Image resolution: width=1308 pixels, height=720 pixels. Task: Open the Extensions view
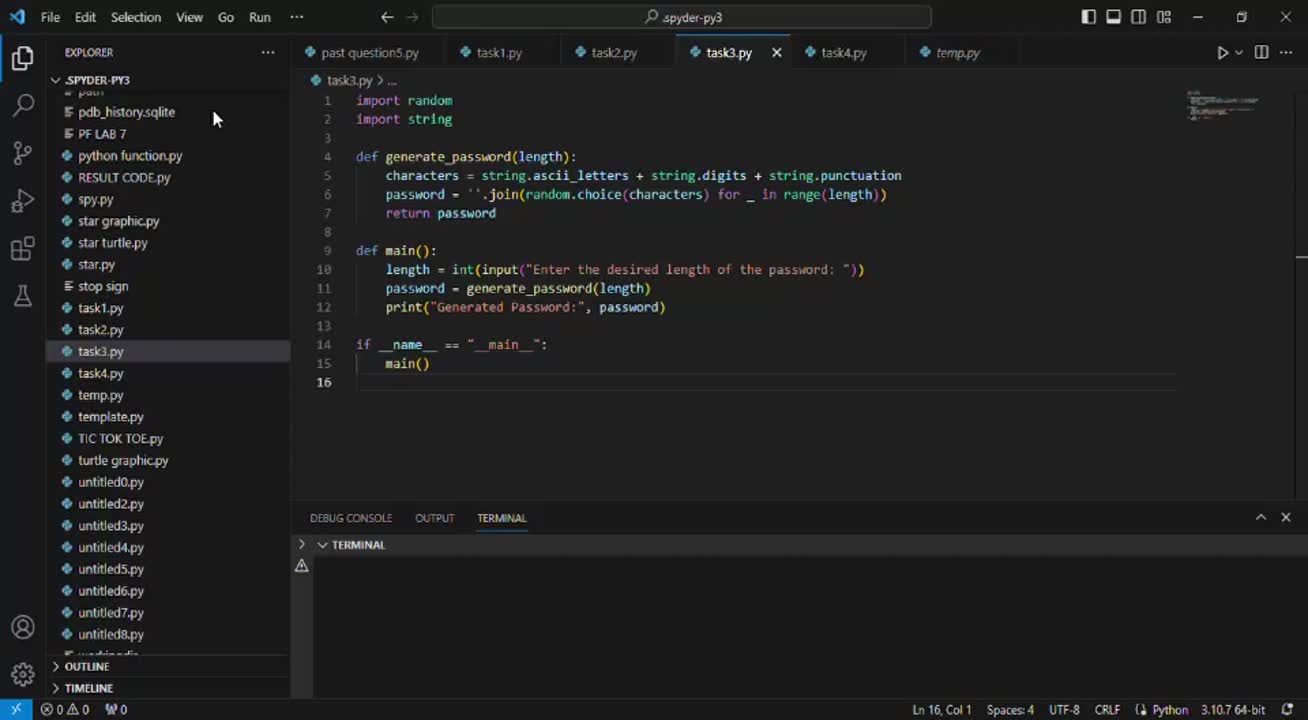coord(22,249)
